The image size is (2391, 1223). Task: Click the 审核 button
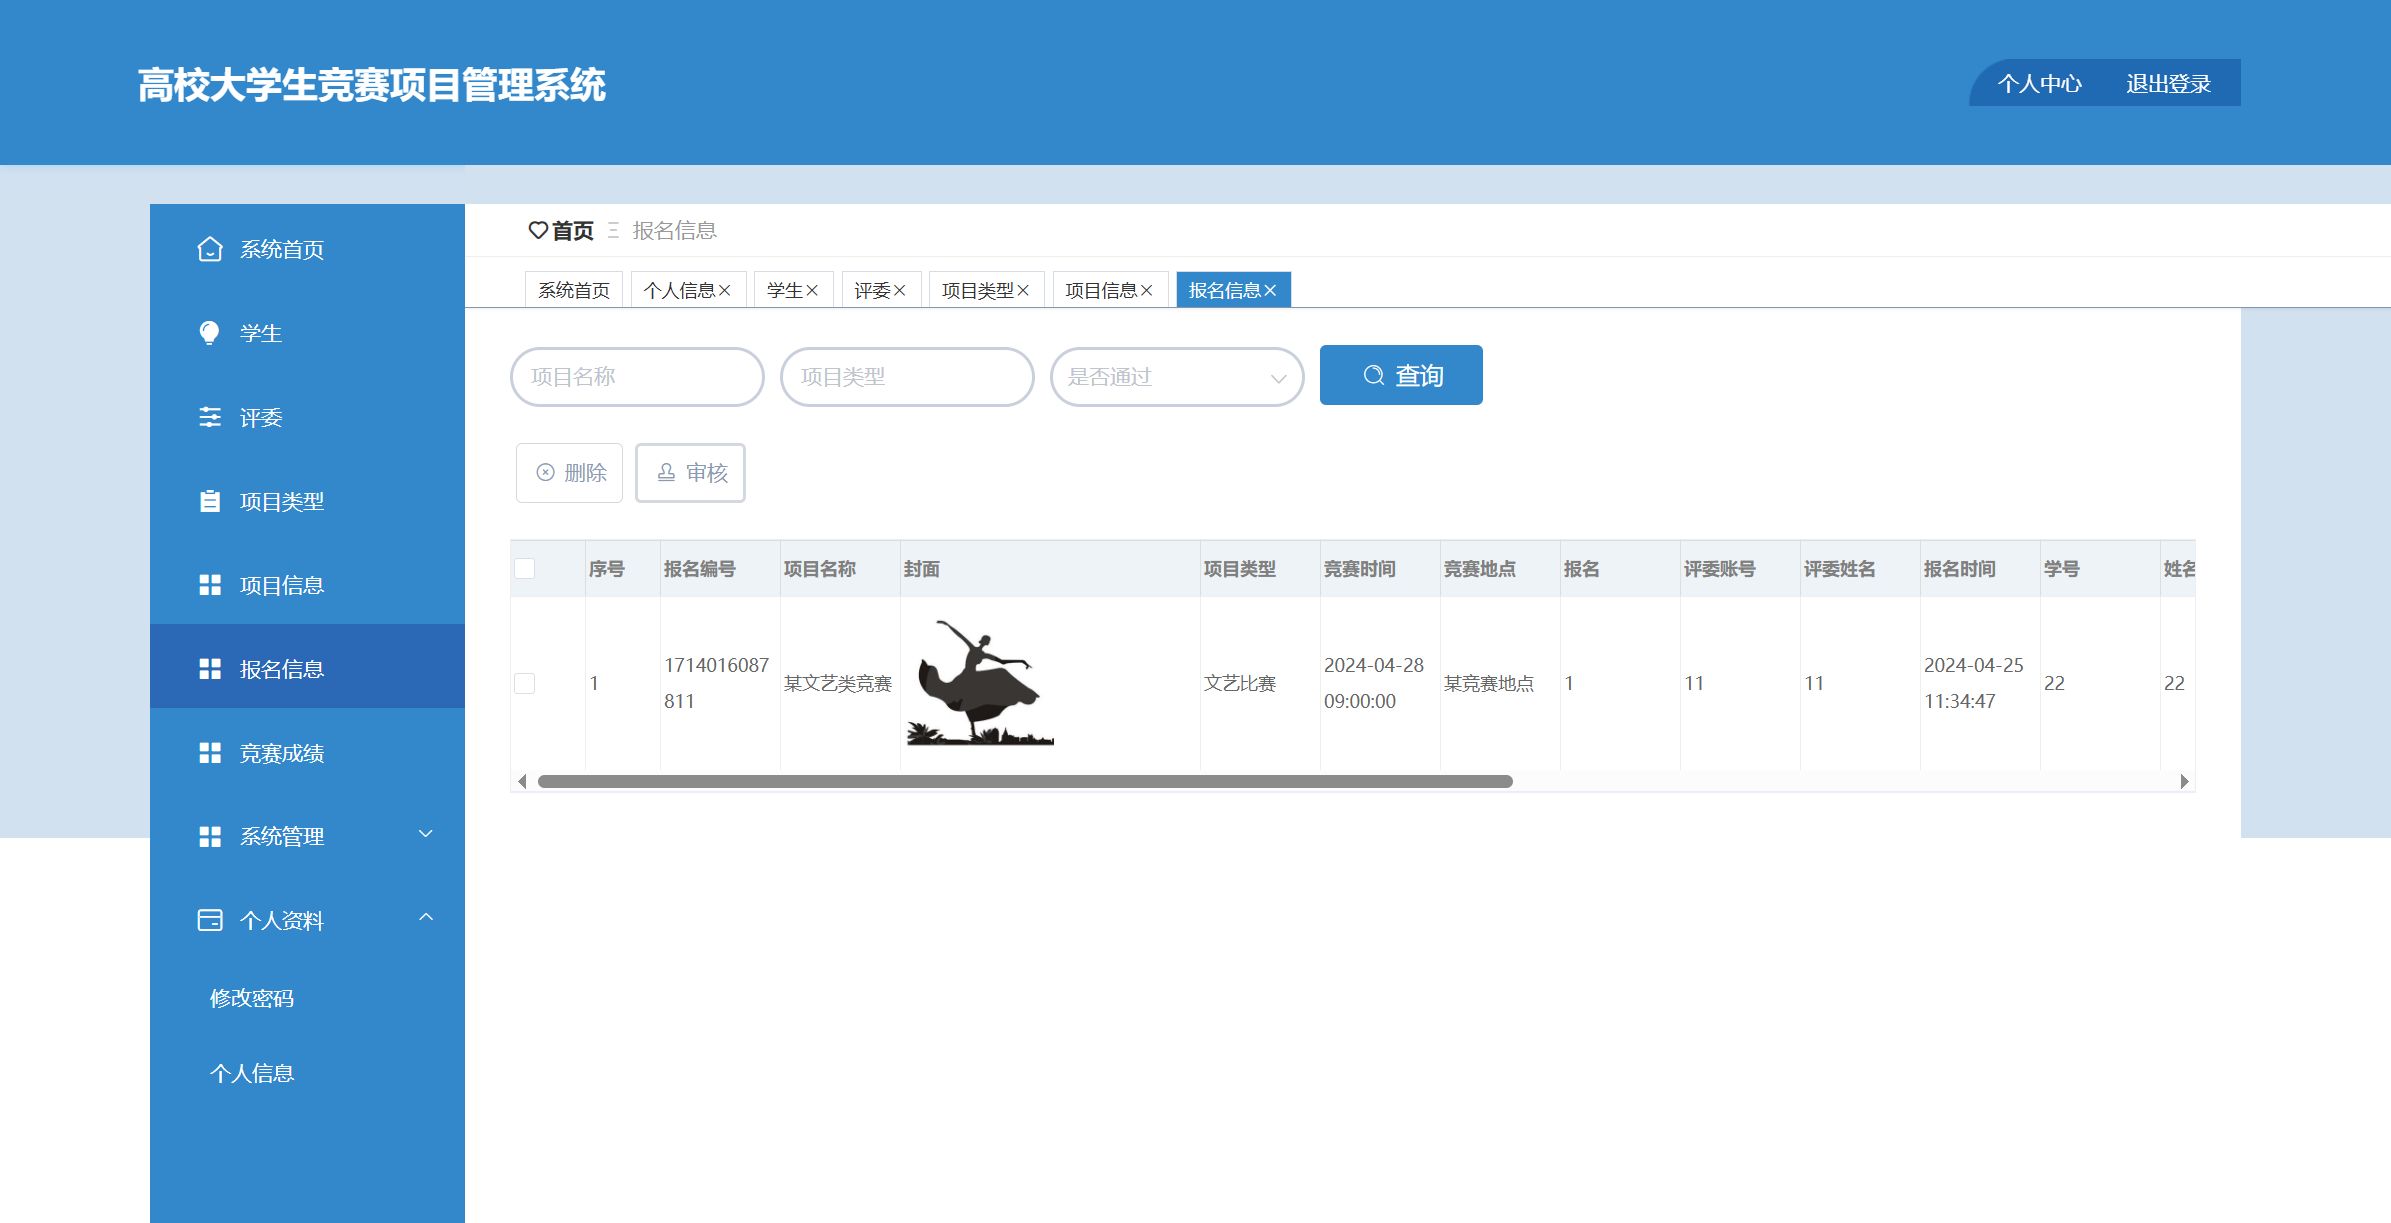(x=690, y=472)
